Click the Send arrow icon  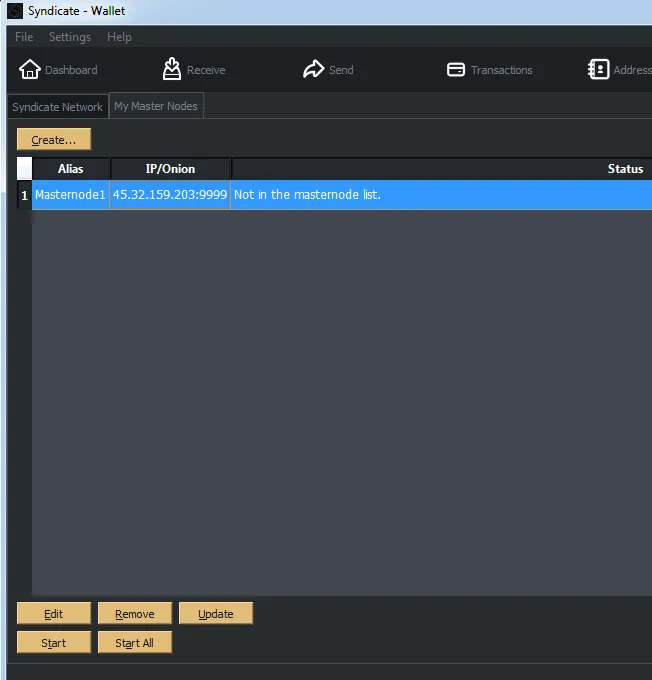click(313, 69)
